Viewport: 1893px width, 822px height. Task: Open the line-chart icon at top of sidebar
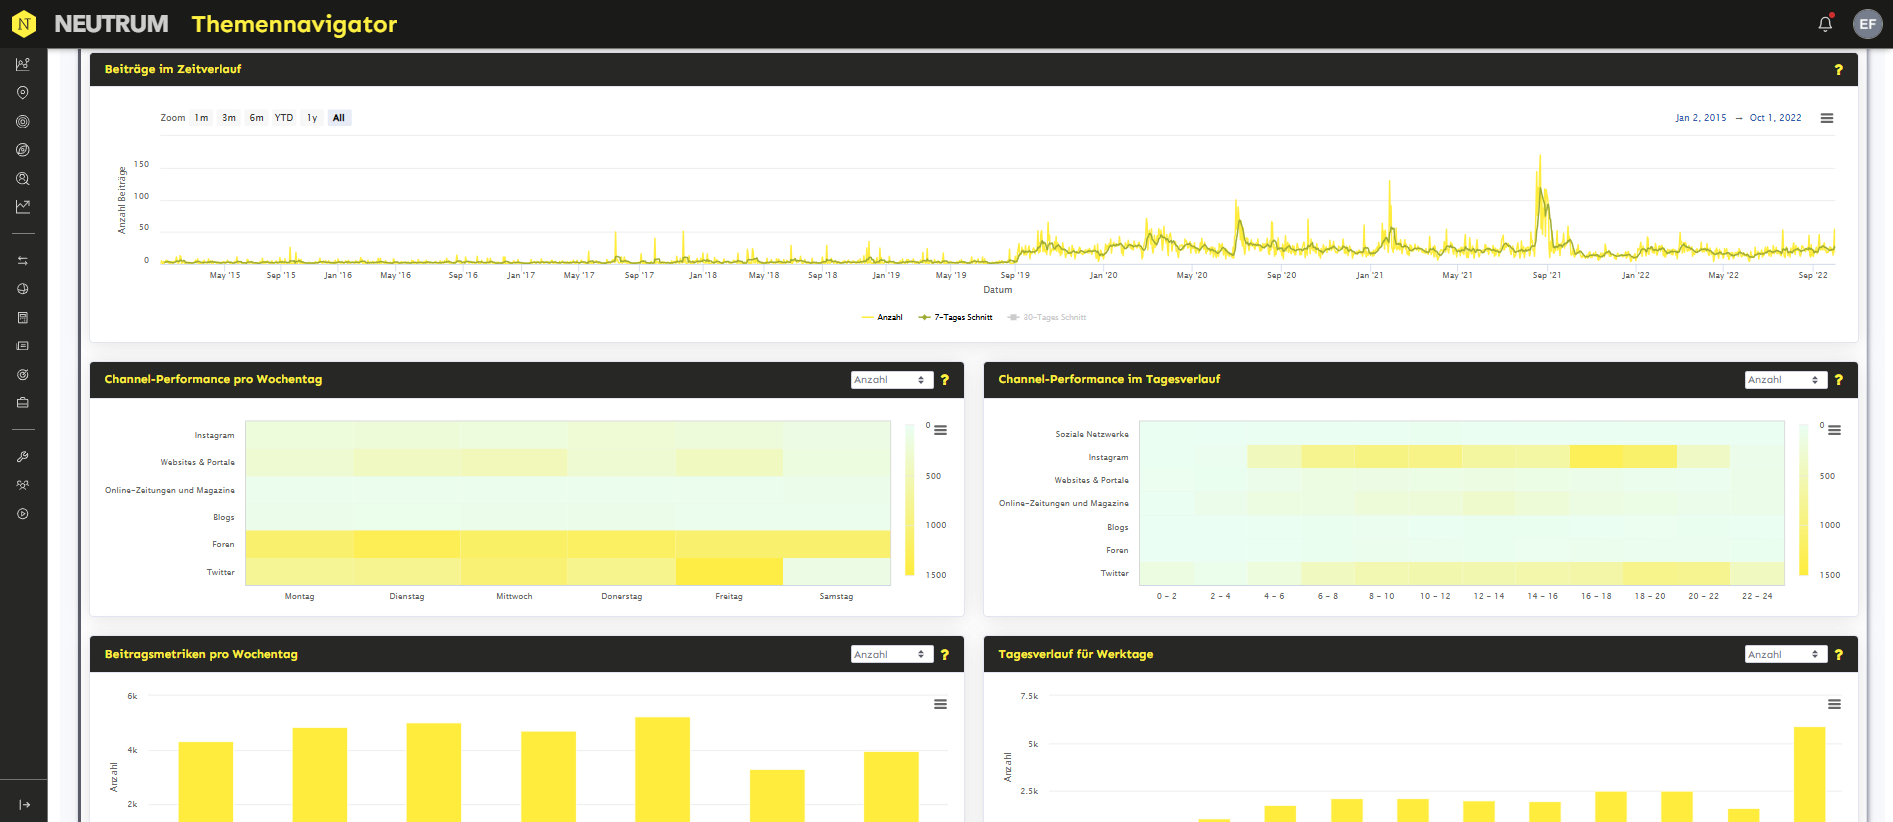pyautogui.click(x=23, y=64)
